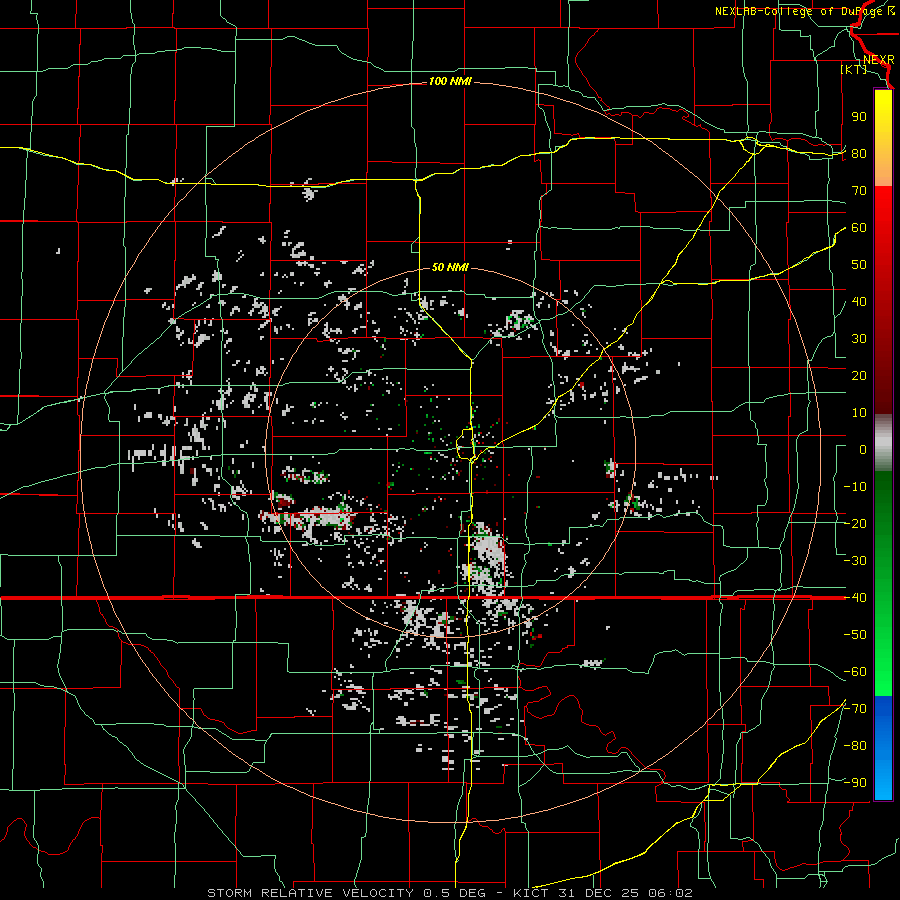900x900 pixels.
Task: Click the positive 10 value on velocity scale
Action: coord(859,413)
